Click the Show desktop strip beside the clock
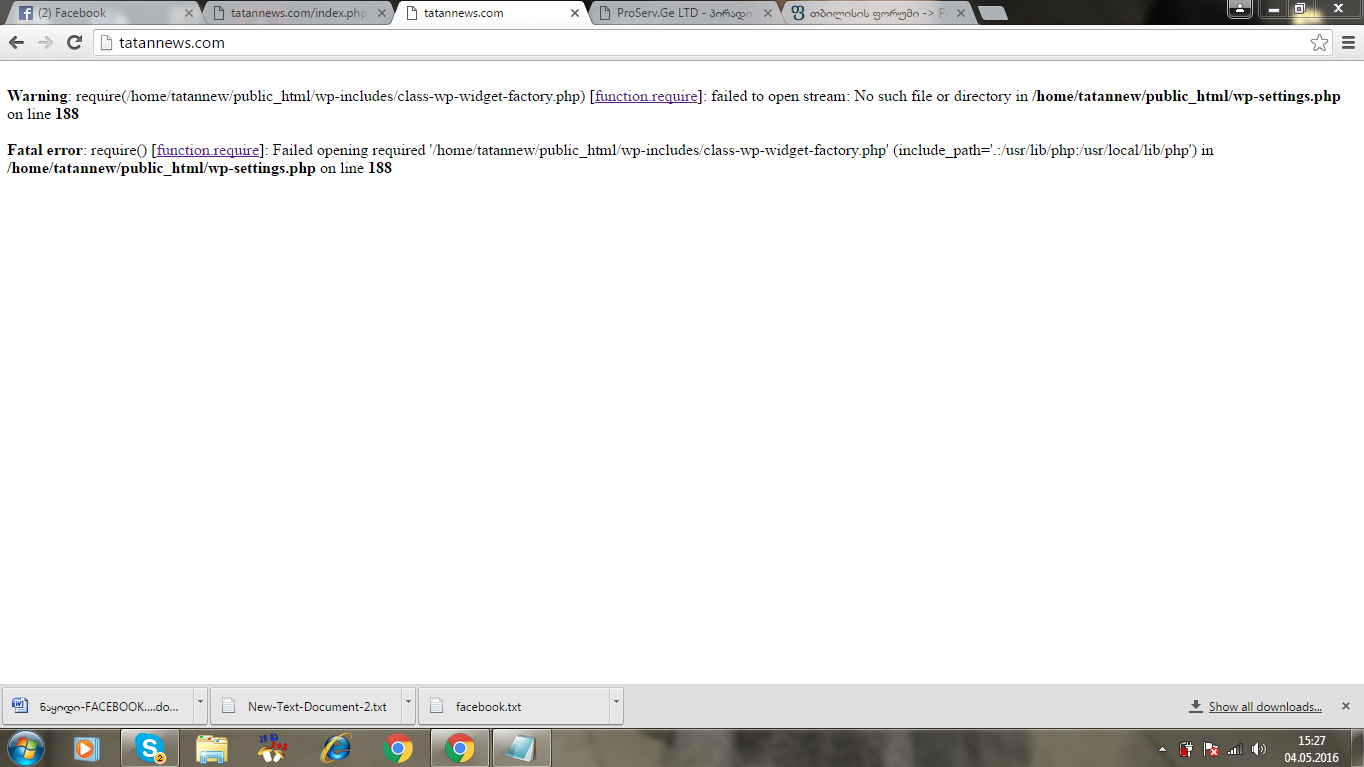This screenshot has width=1364, height=767. click(x=1357, y=749)
